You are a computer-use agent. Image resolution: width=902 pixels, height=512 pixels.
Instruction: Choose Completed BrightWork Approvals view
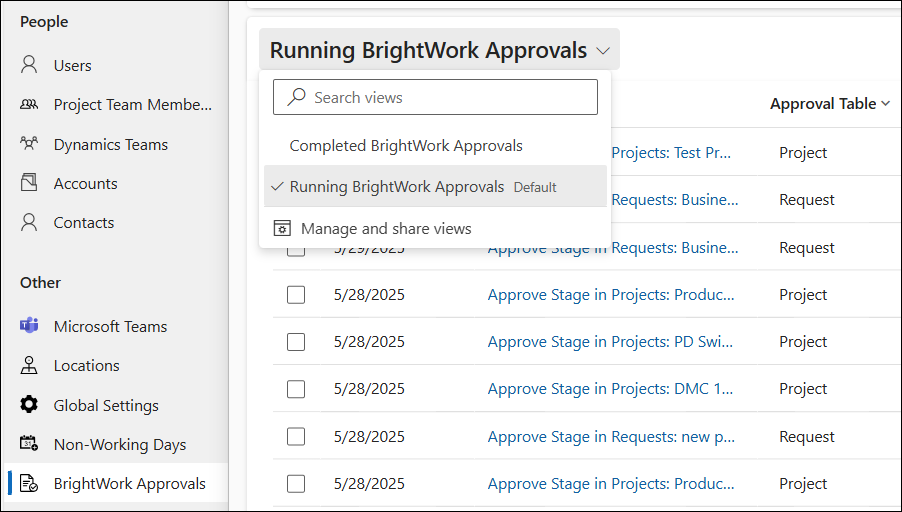point(406,146)
